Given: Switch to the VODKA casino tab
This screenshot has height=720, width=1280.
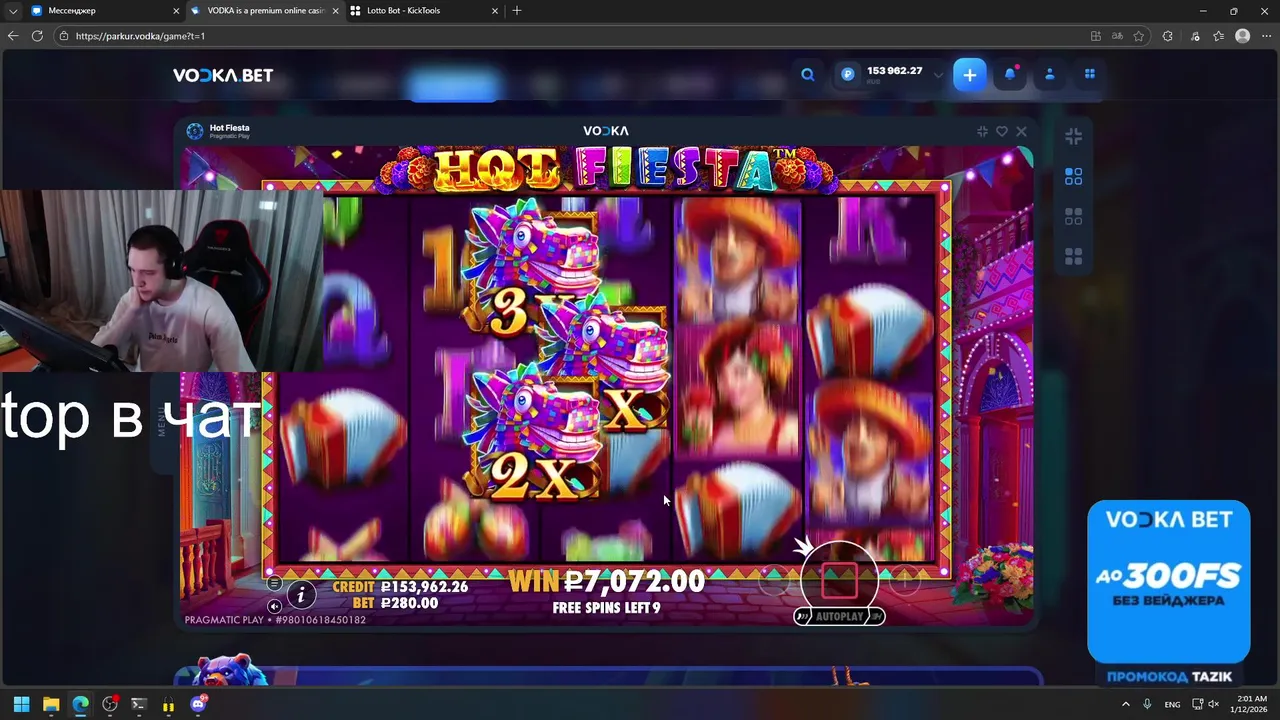Looking at the screenshot, I should pos(263,11).
